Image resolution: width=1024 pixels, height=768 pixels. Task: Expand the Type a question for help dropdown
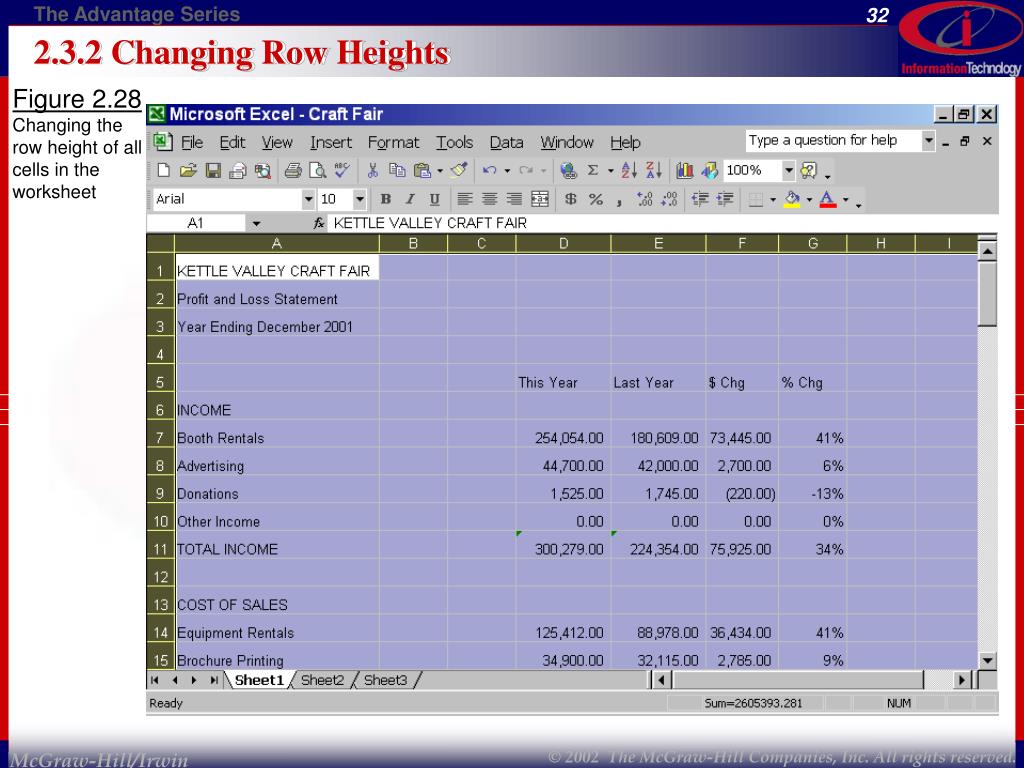pos(928,140)
